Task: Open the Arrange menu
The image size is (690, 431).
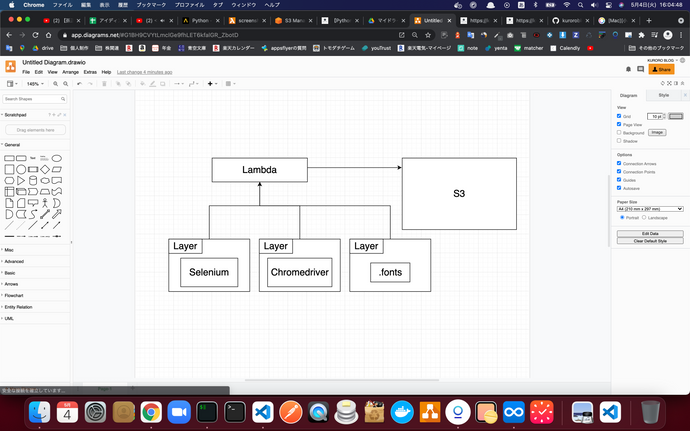Action: click(70, 72)
